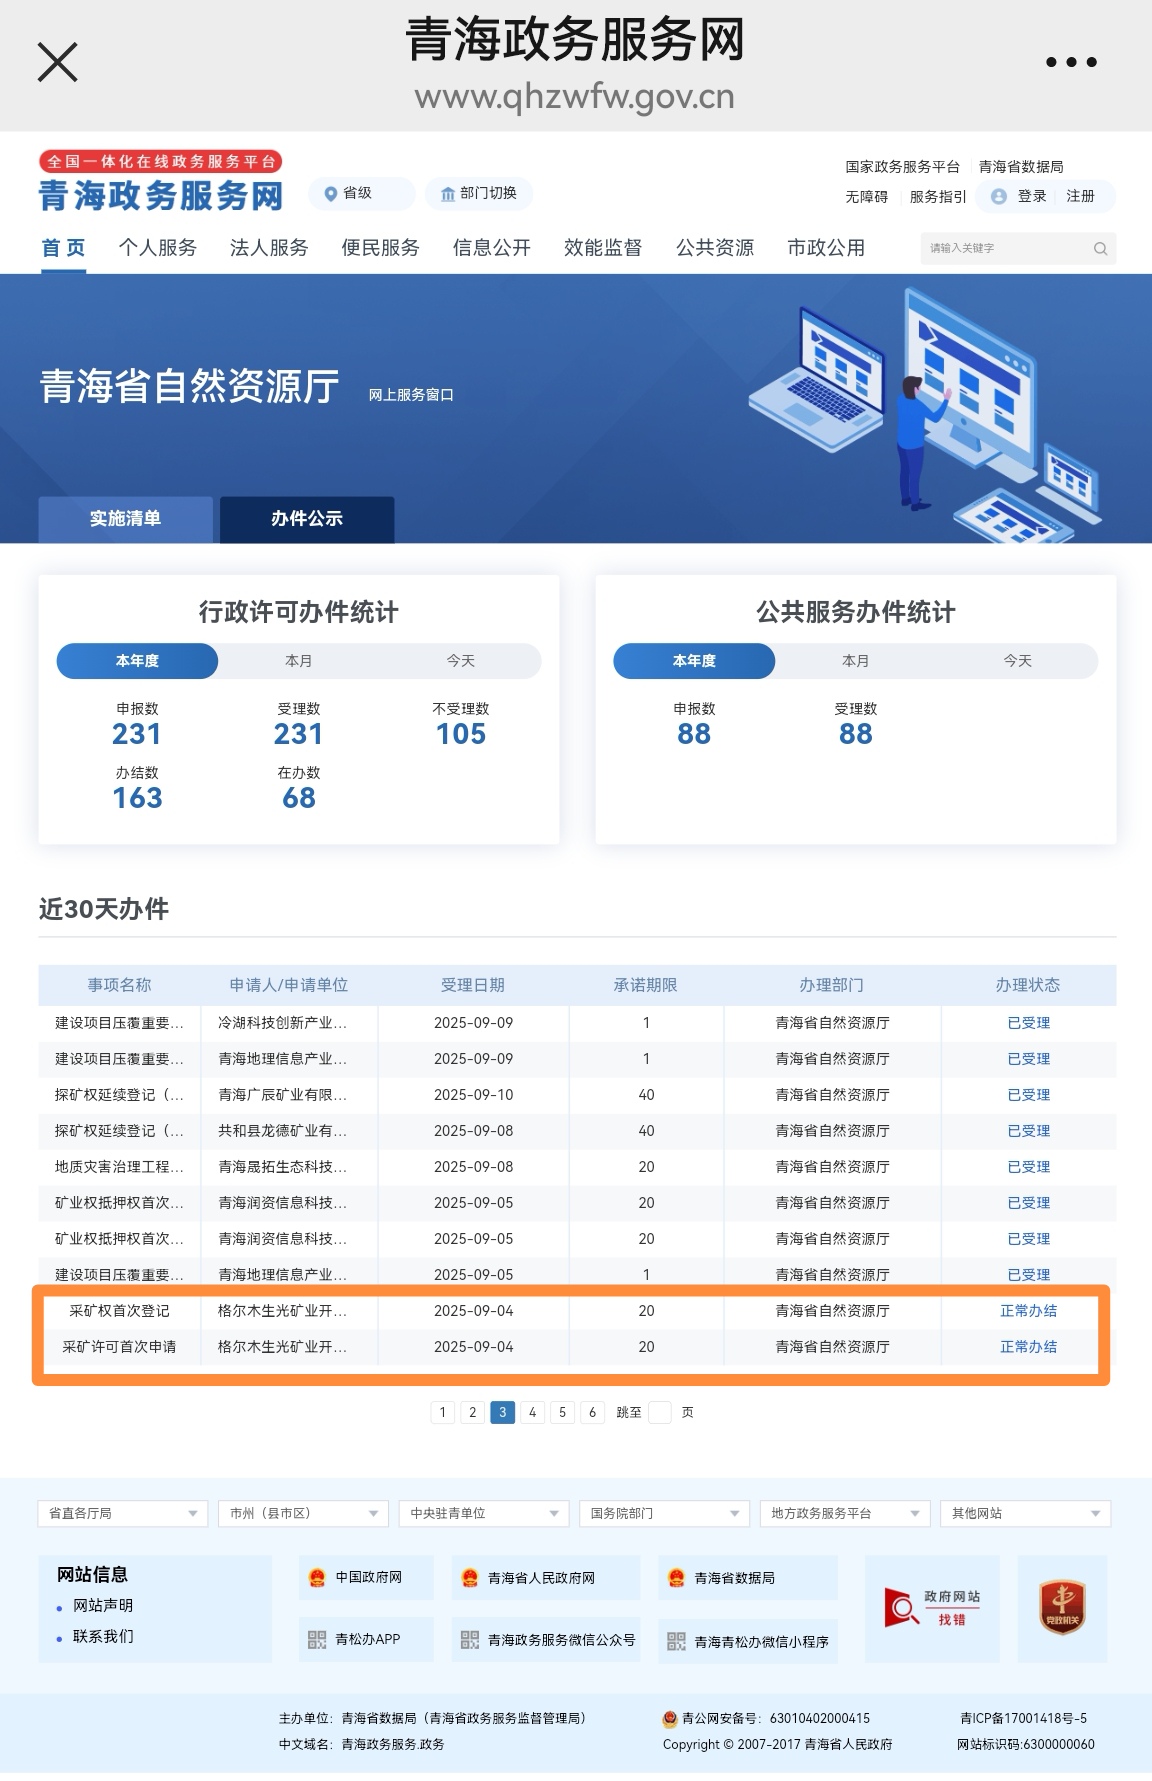Open the 国务院部门 dropdown list
The image size is (1152, 1781).
point(664,1513)
